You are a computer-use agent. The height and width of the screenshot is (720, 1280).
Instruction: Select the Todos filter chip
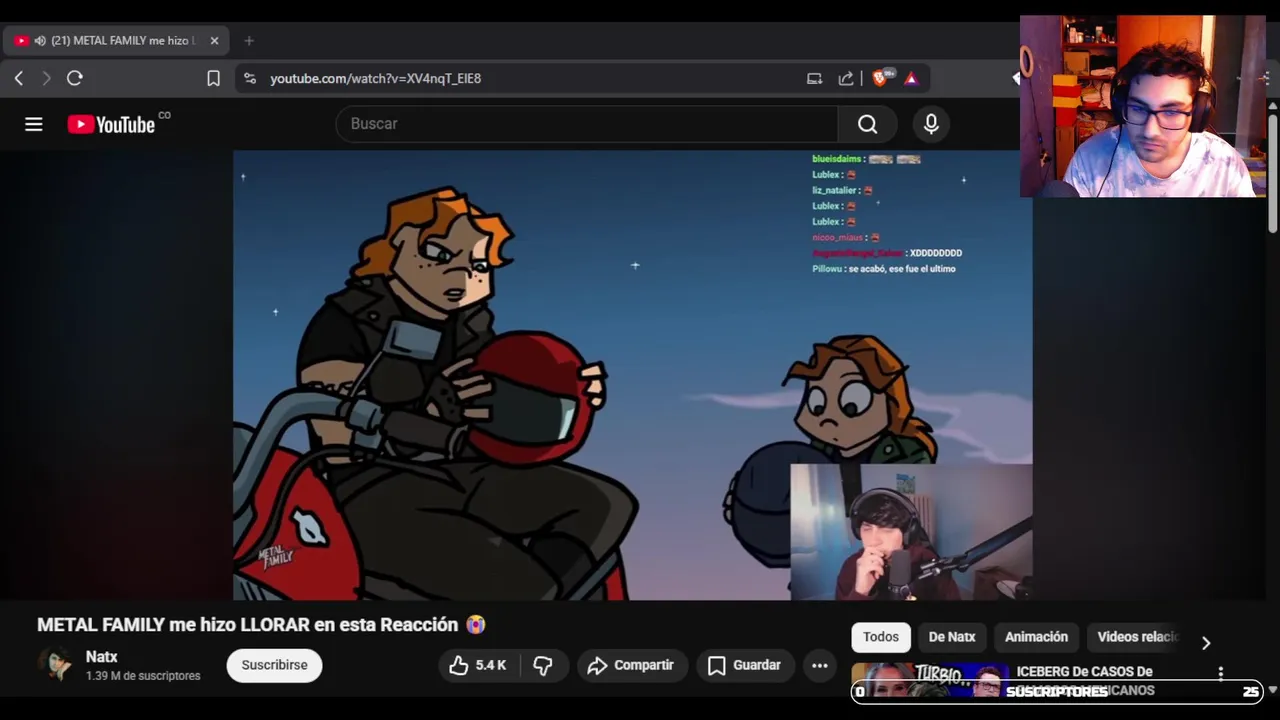pyautogui.click(x=881, y=637)
